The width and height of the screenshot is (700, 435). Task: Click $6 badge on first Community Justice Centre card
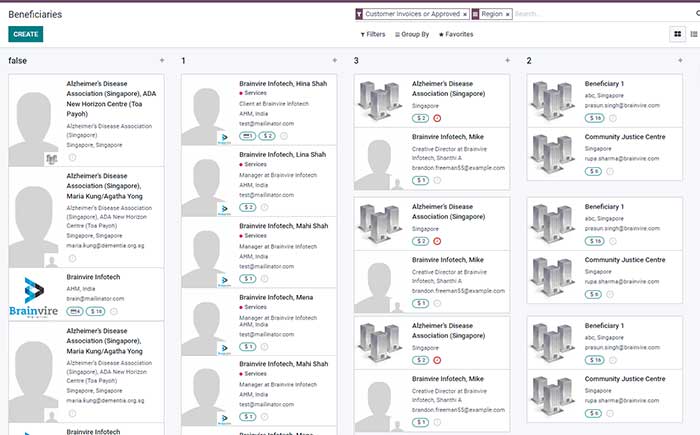tap(593, 171)
